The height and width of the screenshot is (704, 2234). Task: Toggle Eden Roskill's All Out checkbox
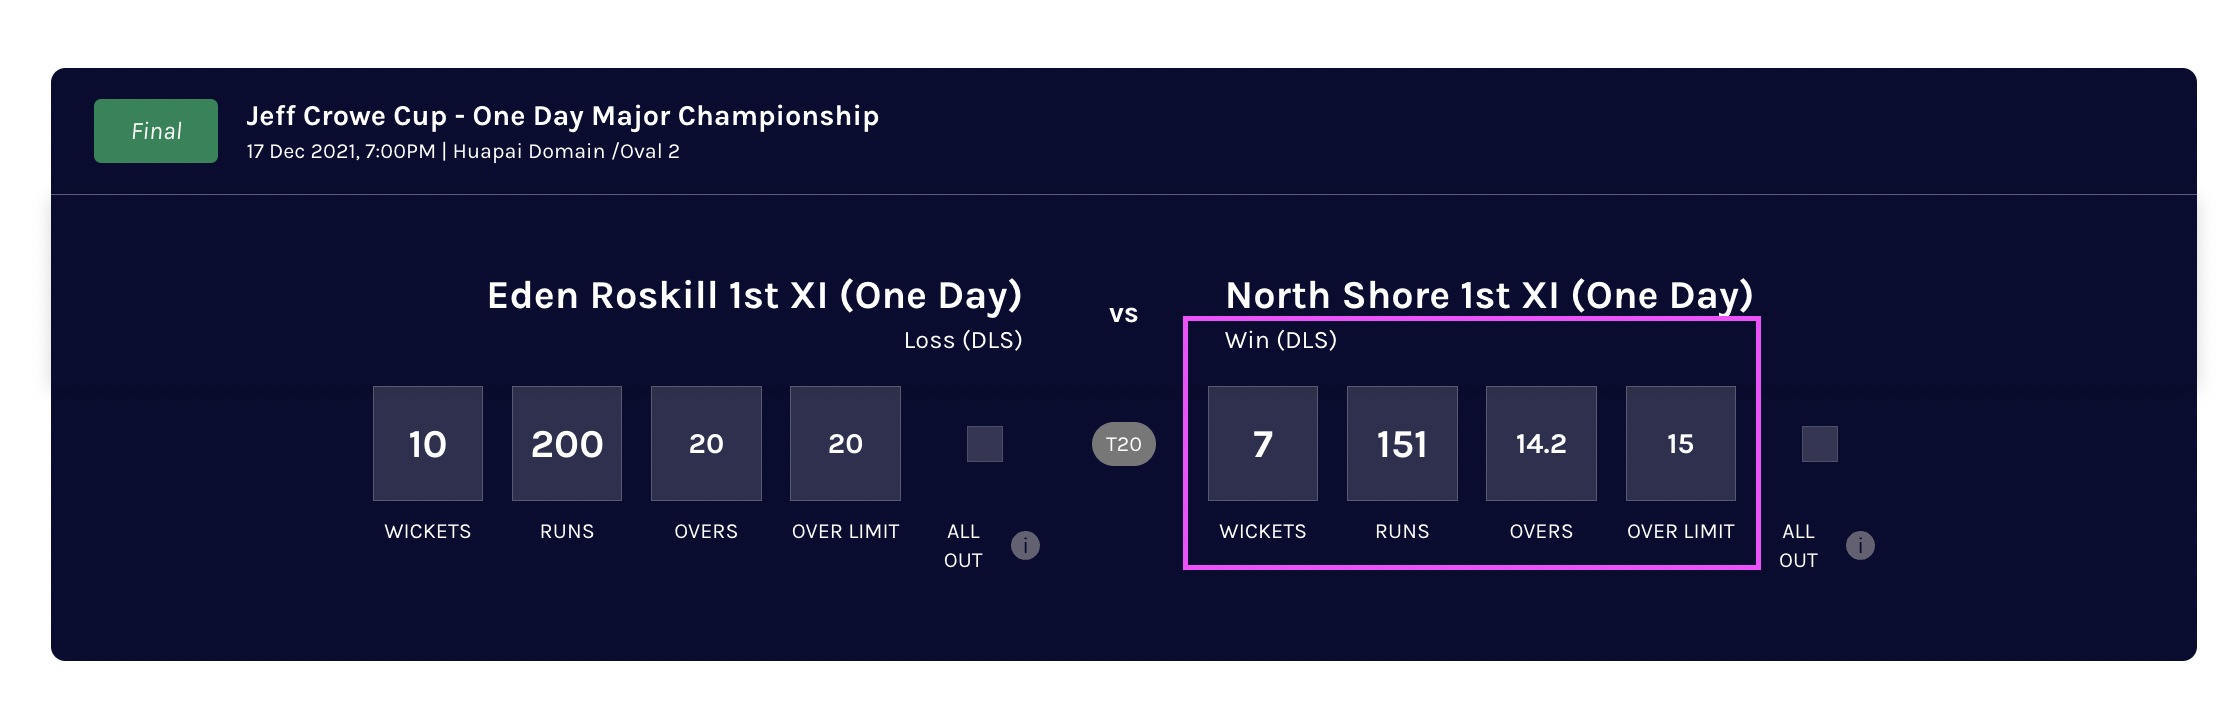point(984,444)
